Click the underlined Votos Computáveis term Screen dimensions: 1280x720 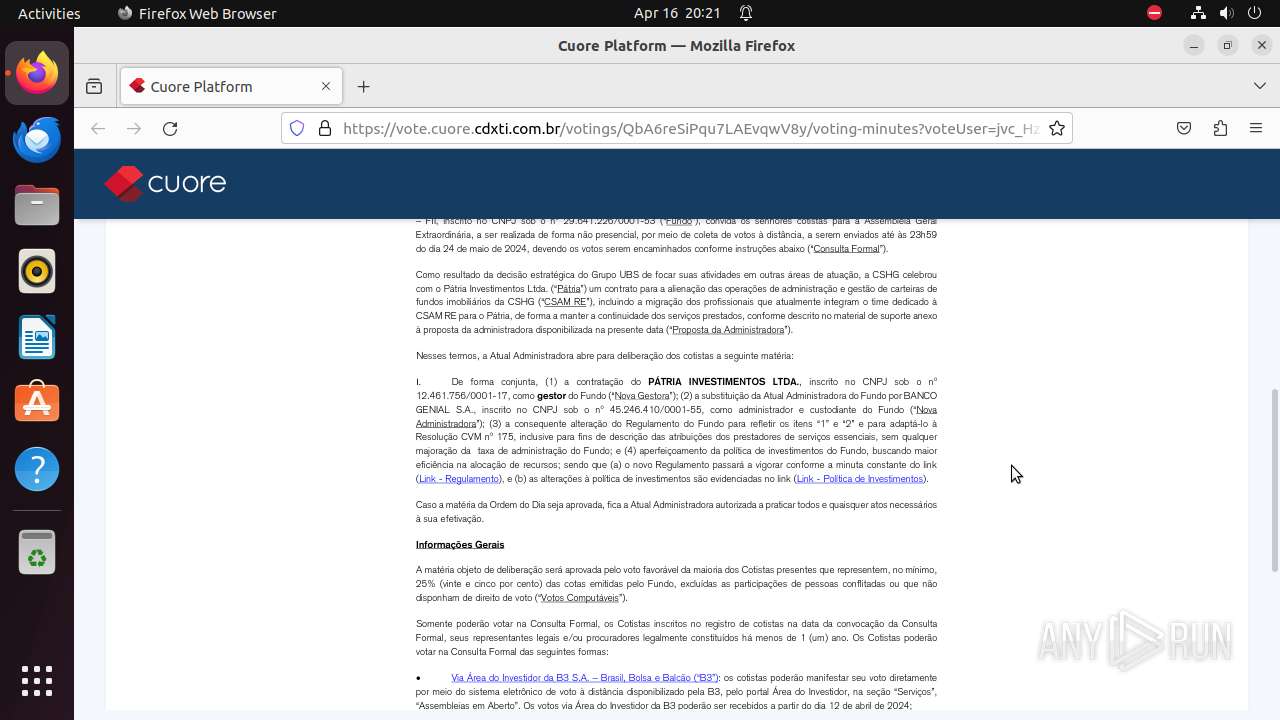point(580,598)
